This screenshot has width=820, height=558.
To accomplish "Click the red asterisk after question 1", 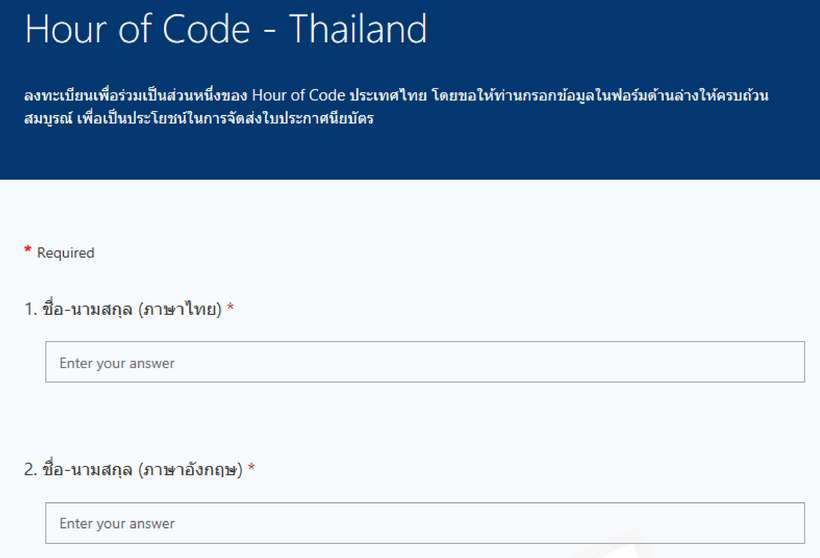I will (231, 308).
